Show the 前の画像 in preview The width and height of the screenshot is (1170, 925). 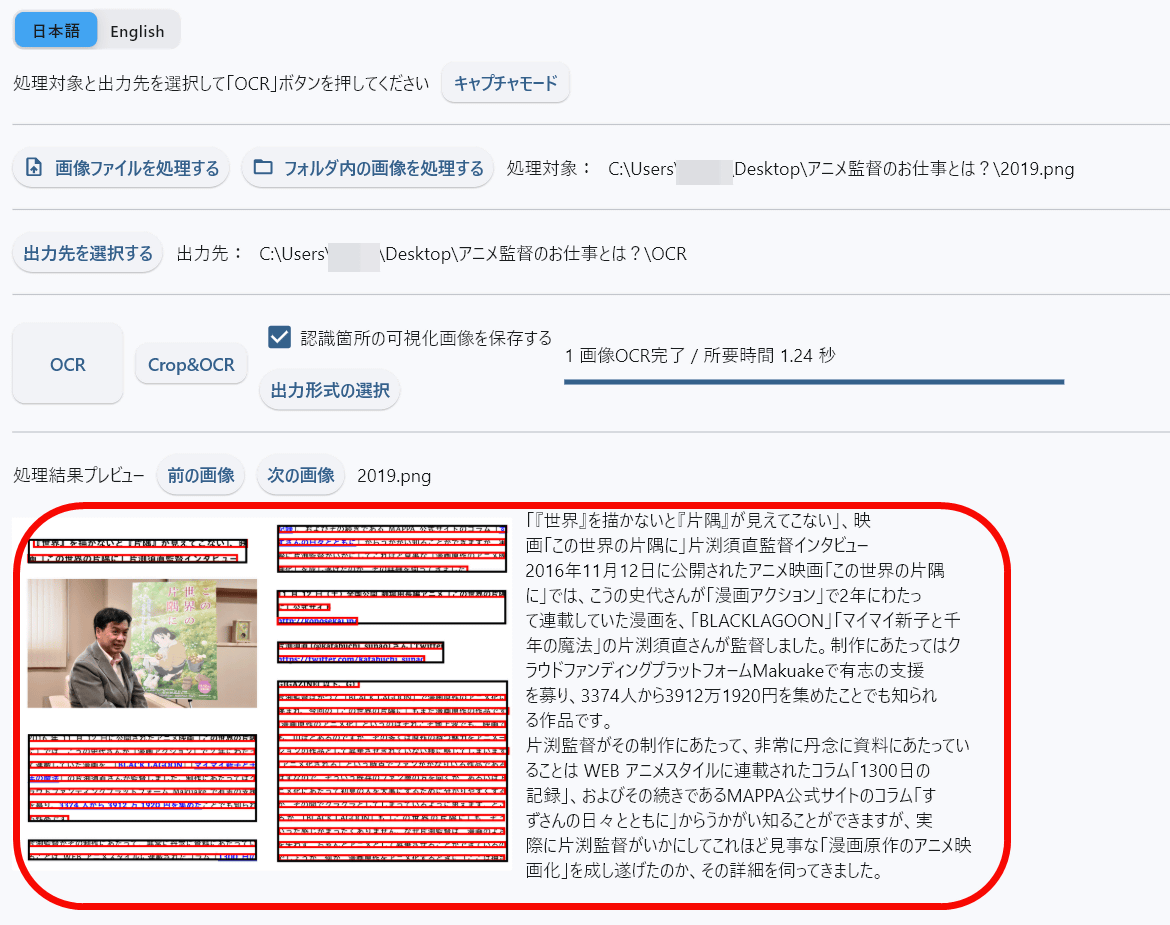coord(201,475)
